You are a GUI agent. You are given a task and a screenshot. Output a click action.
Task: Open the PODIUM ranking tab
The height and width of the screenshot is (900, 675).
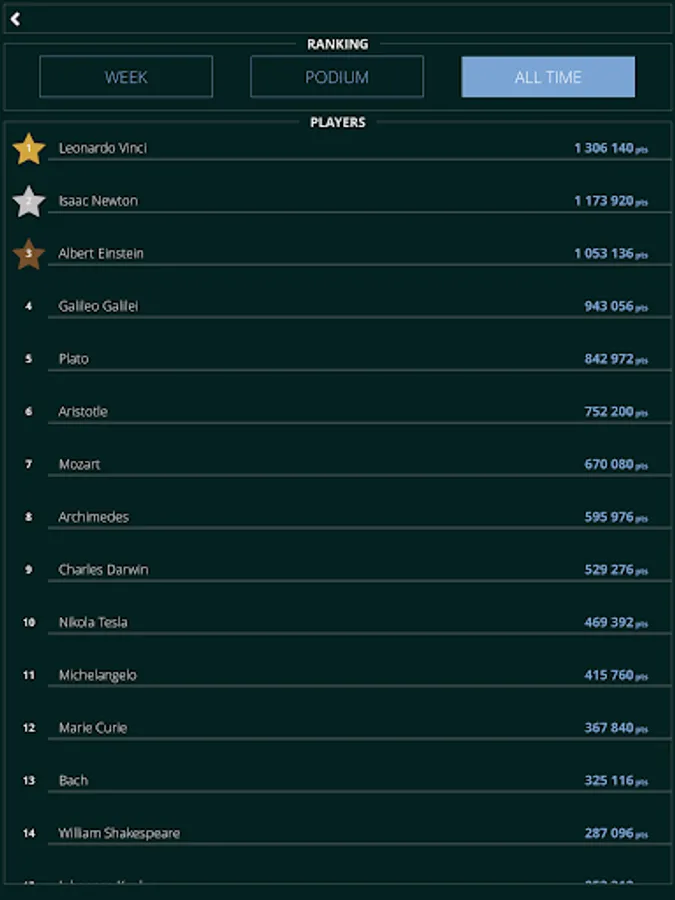coord(337,77)
